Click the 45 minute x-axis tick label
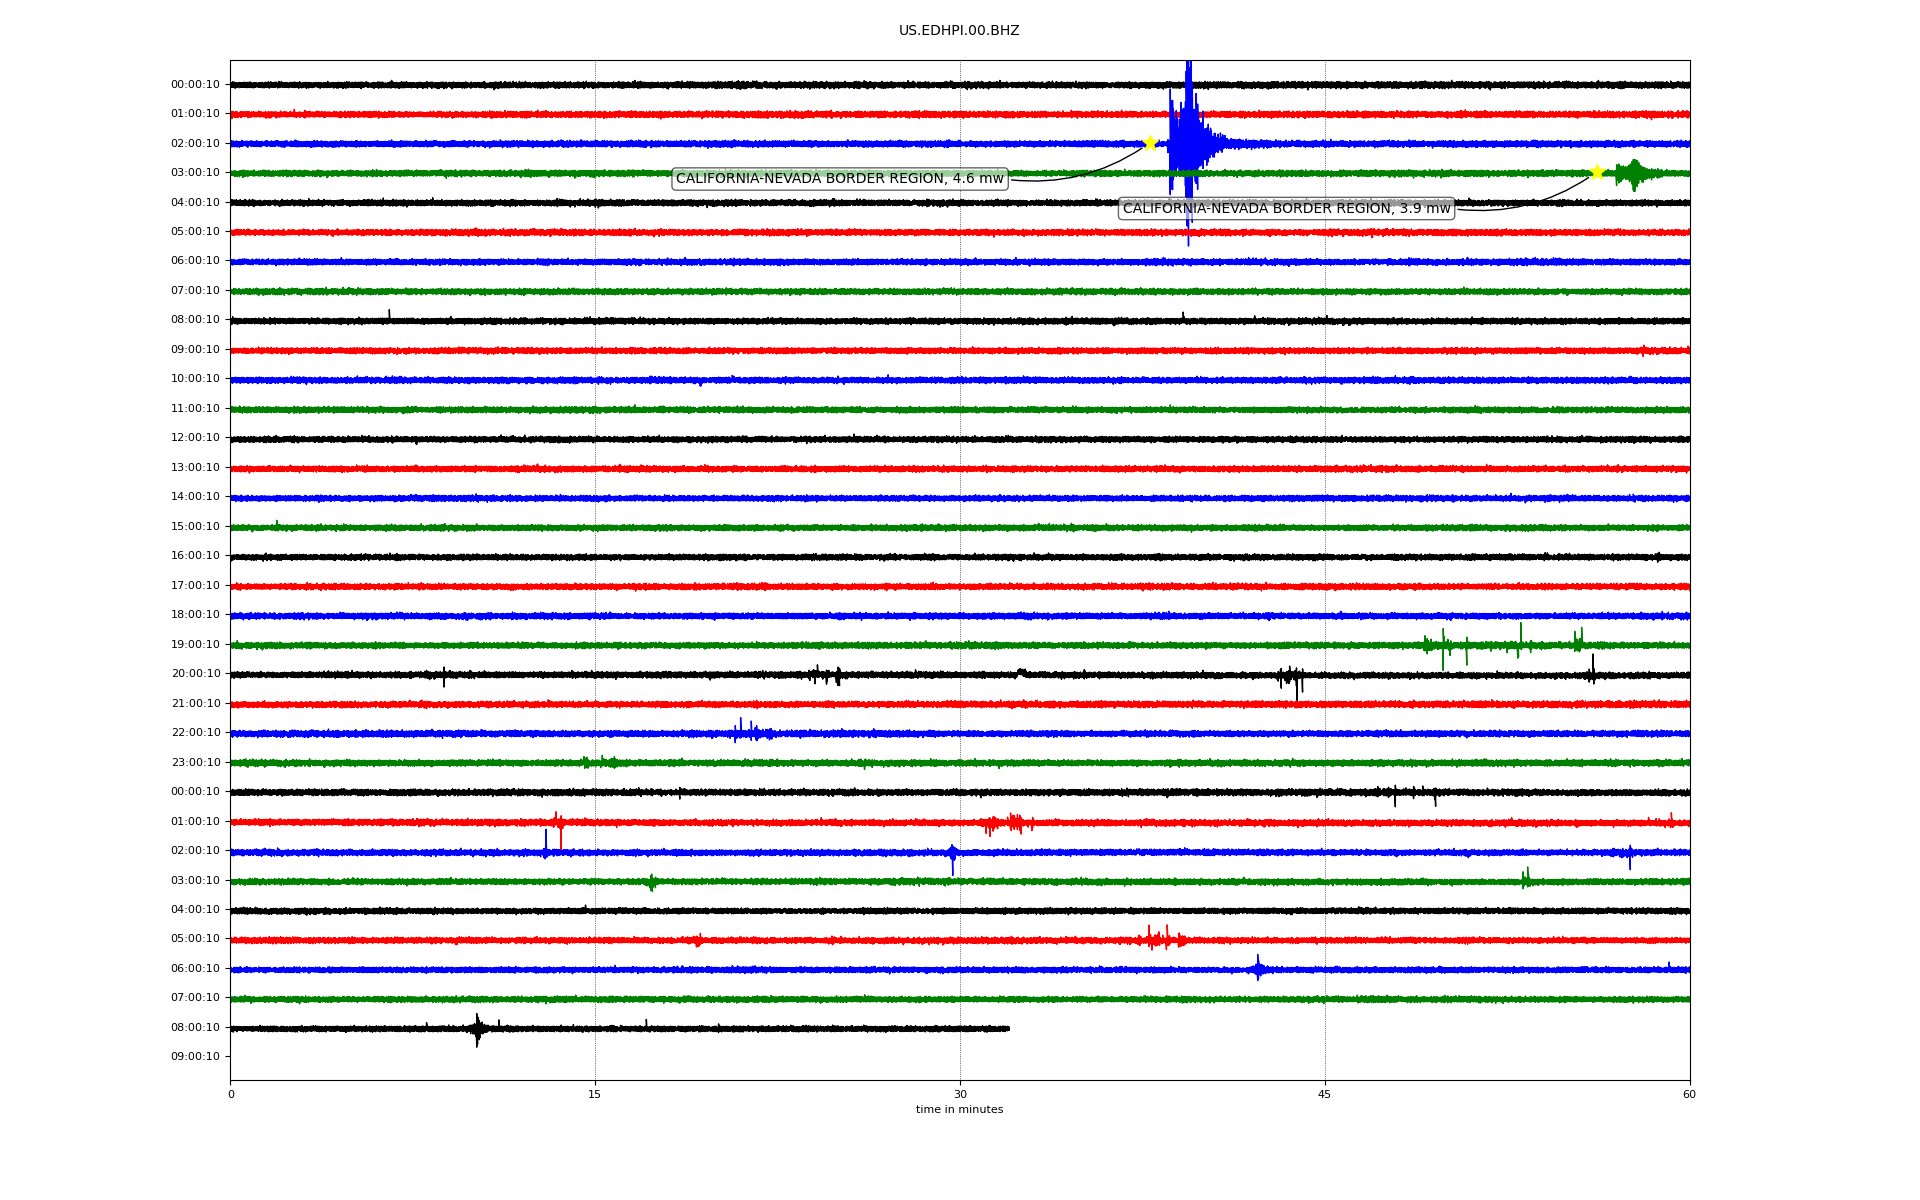This screenshot has width=1920, height=1200. 1325,1095
